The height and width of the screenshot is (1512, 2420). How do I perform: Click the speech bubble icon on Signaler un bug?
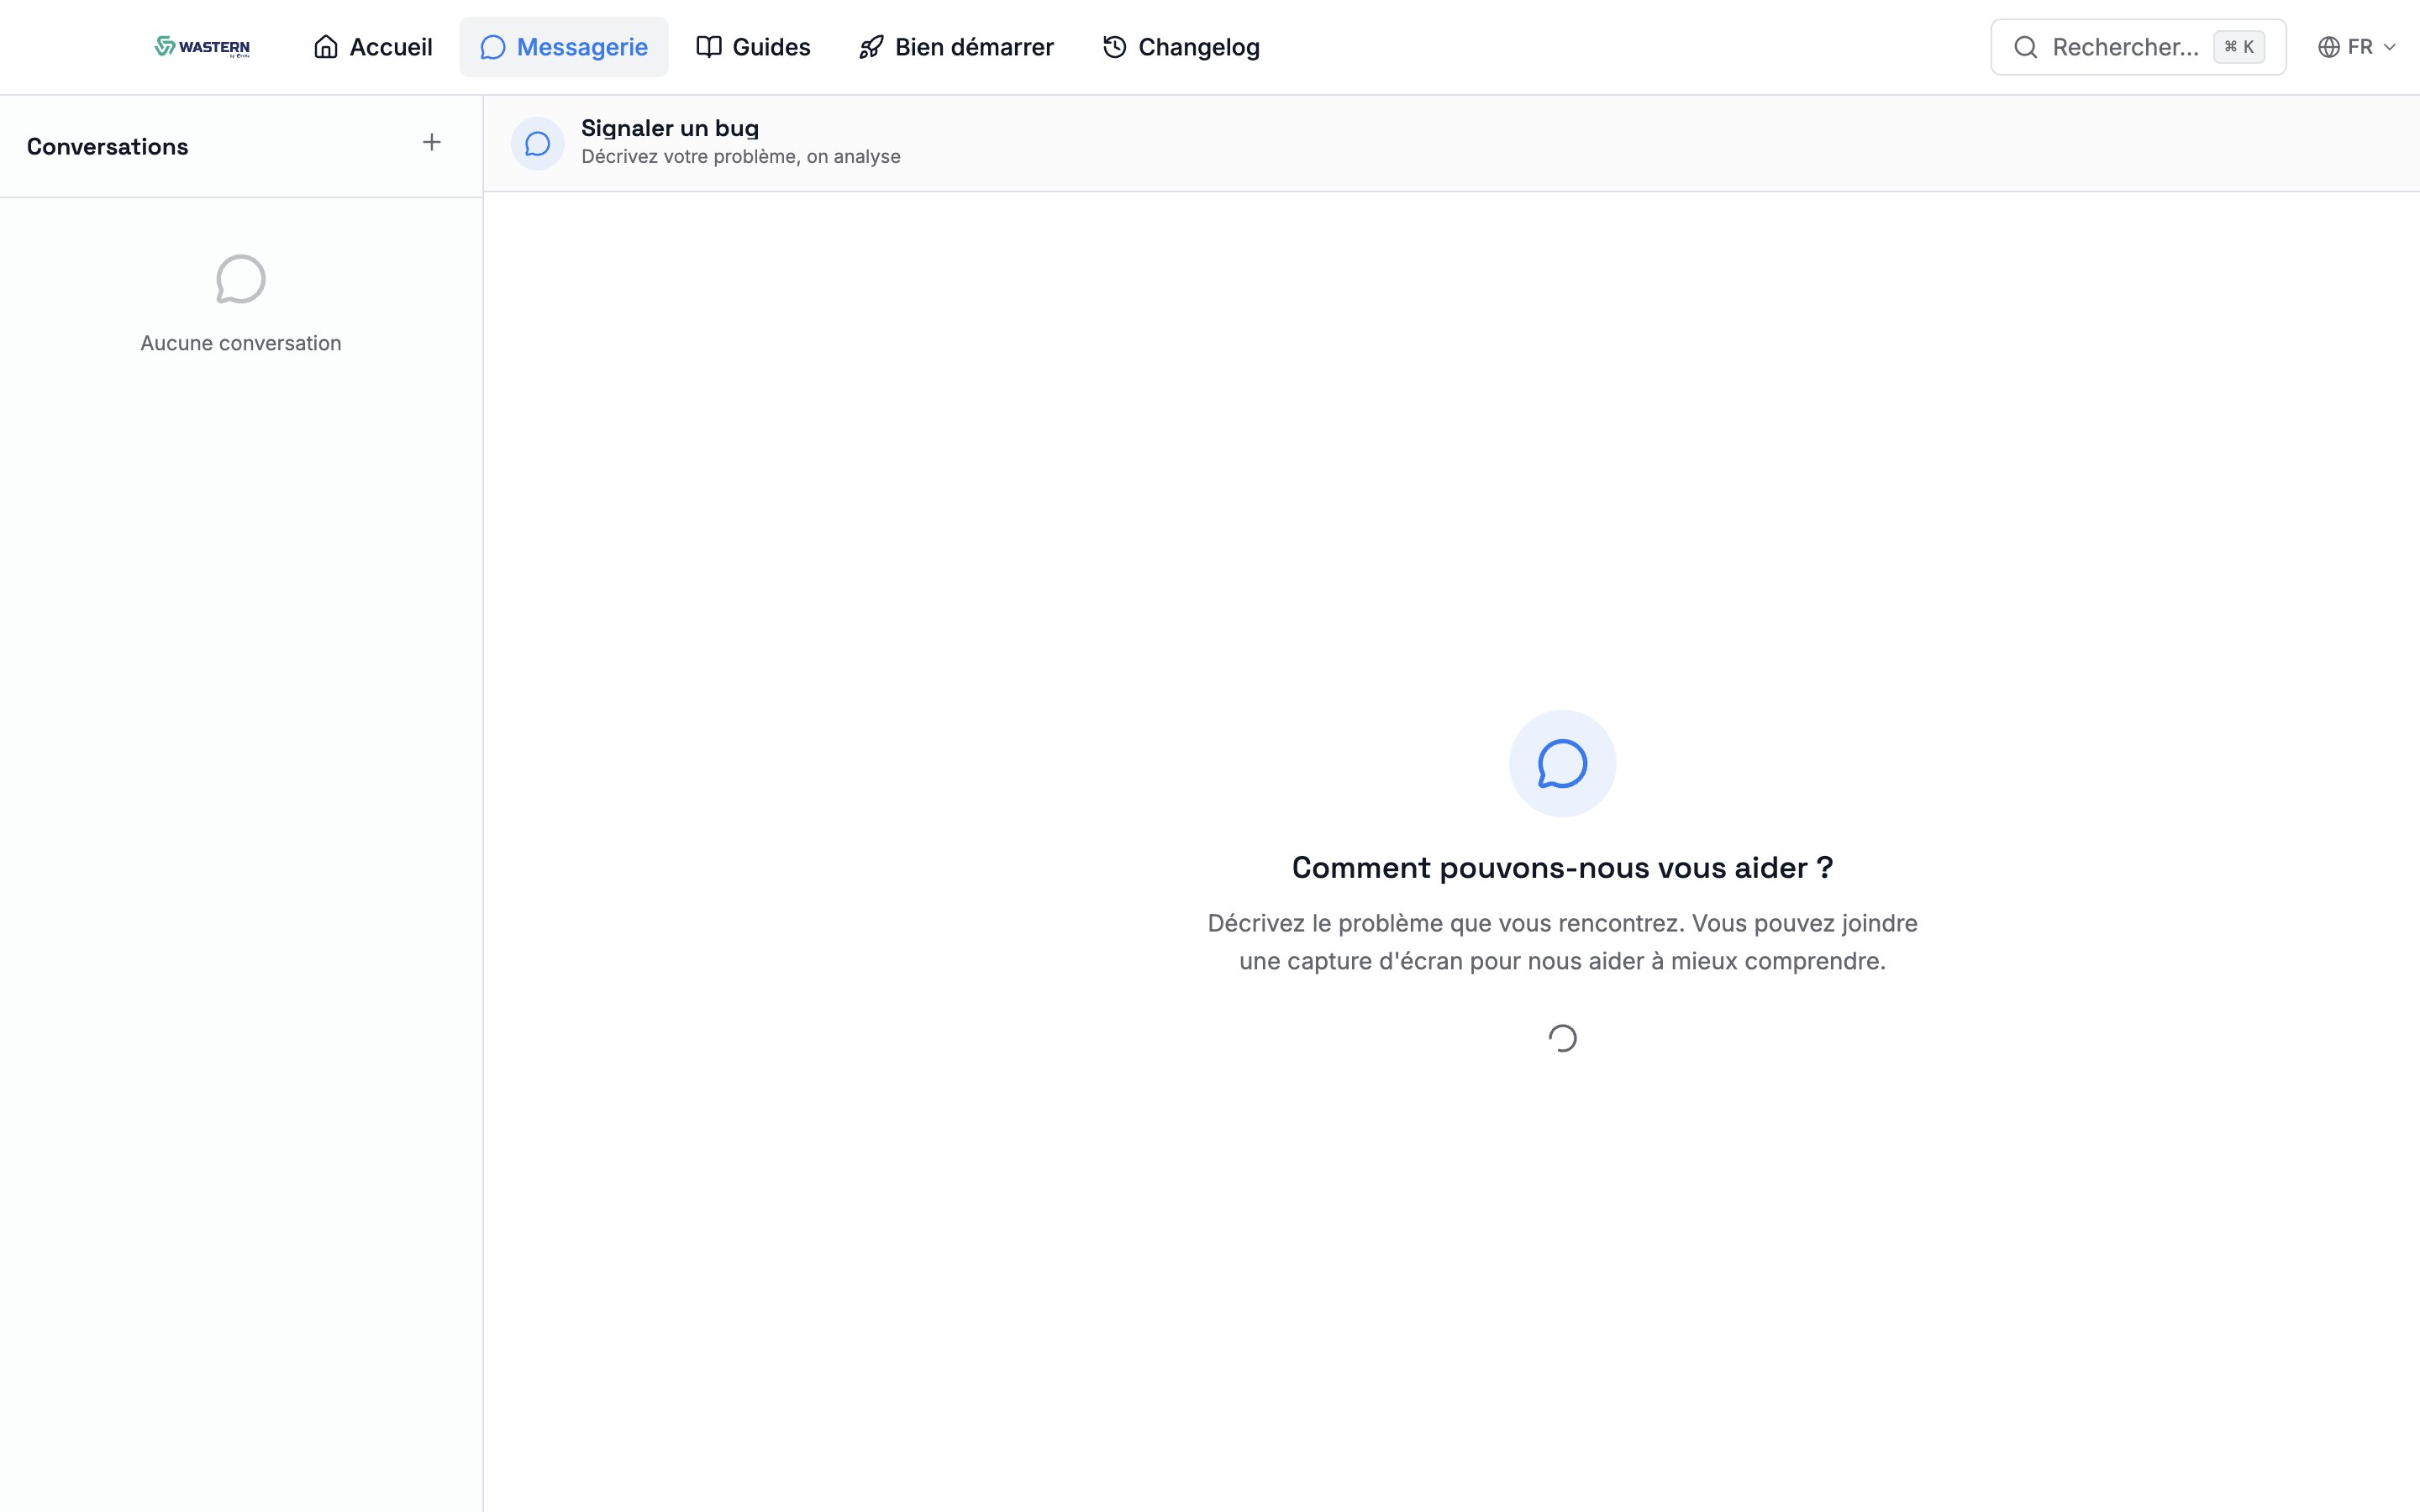point(537,142)
